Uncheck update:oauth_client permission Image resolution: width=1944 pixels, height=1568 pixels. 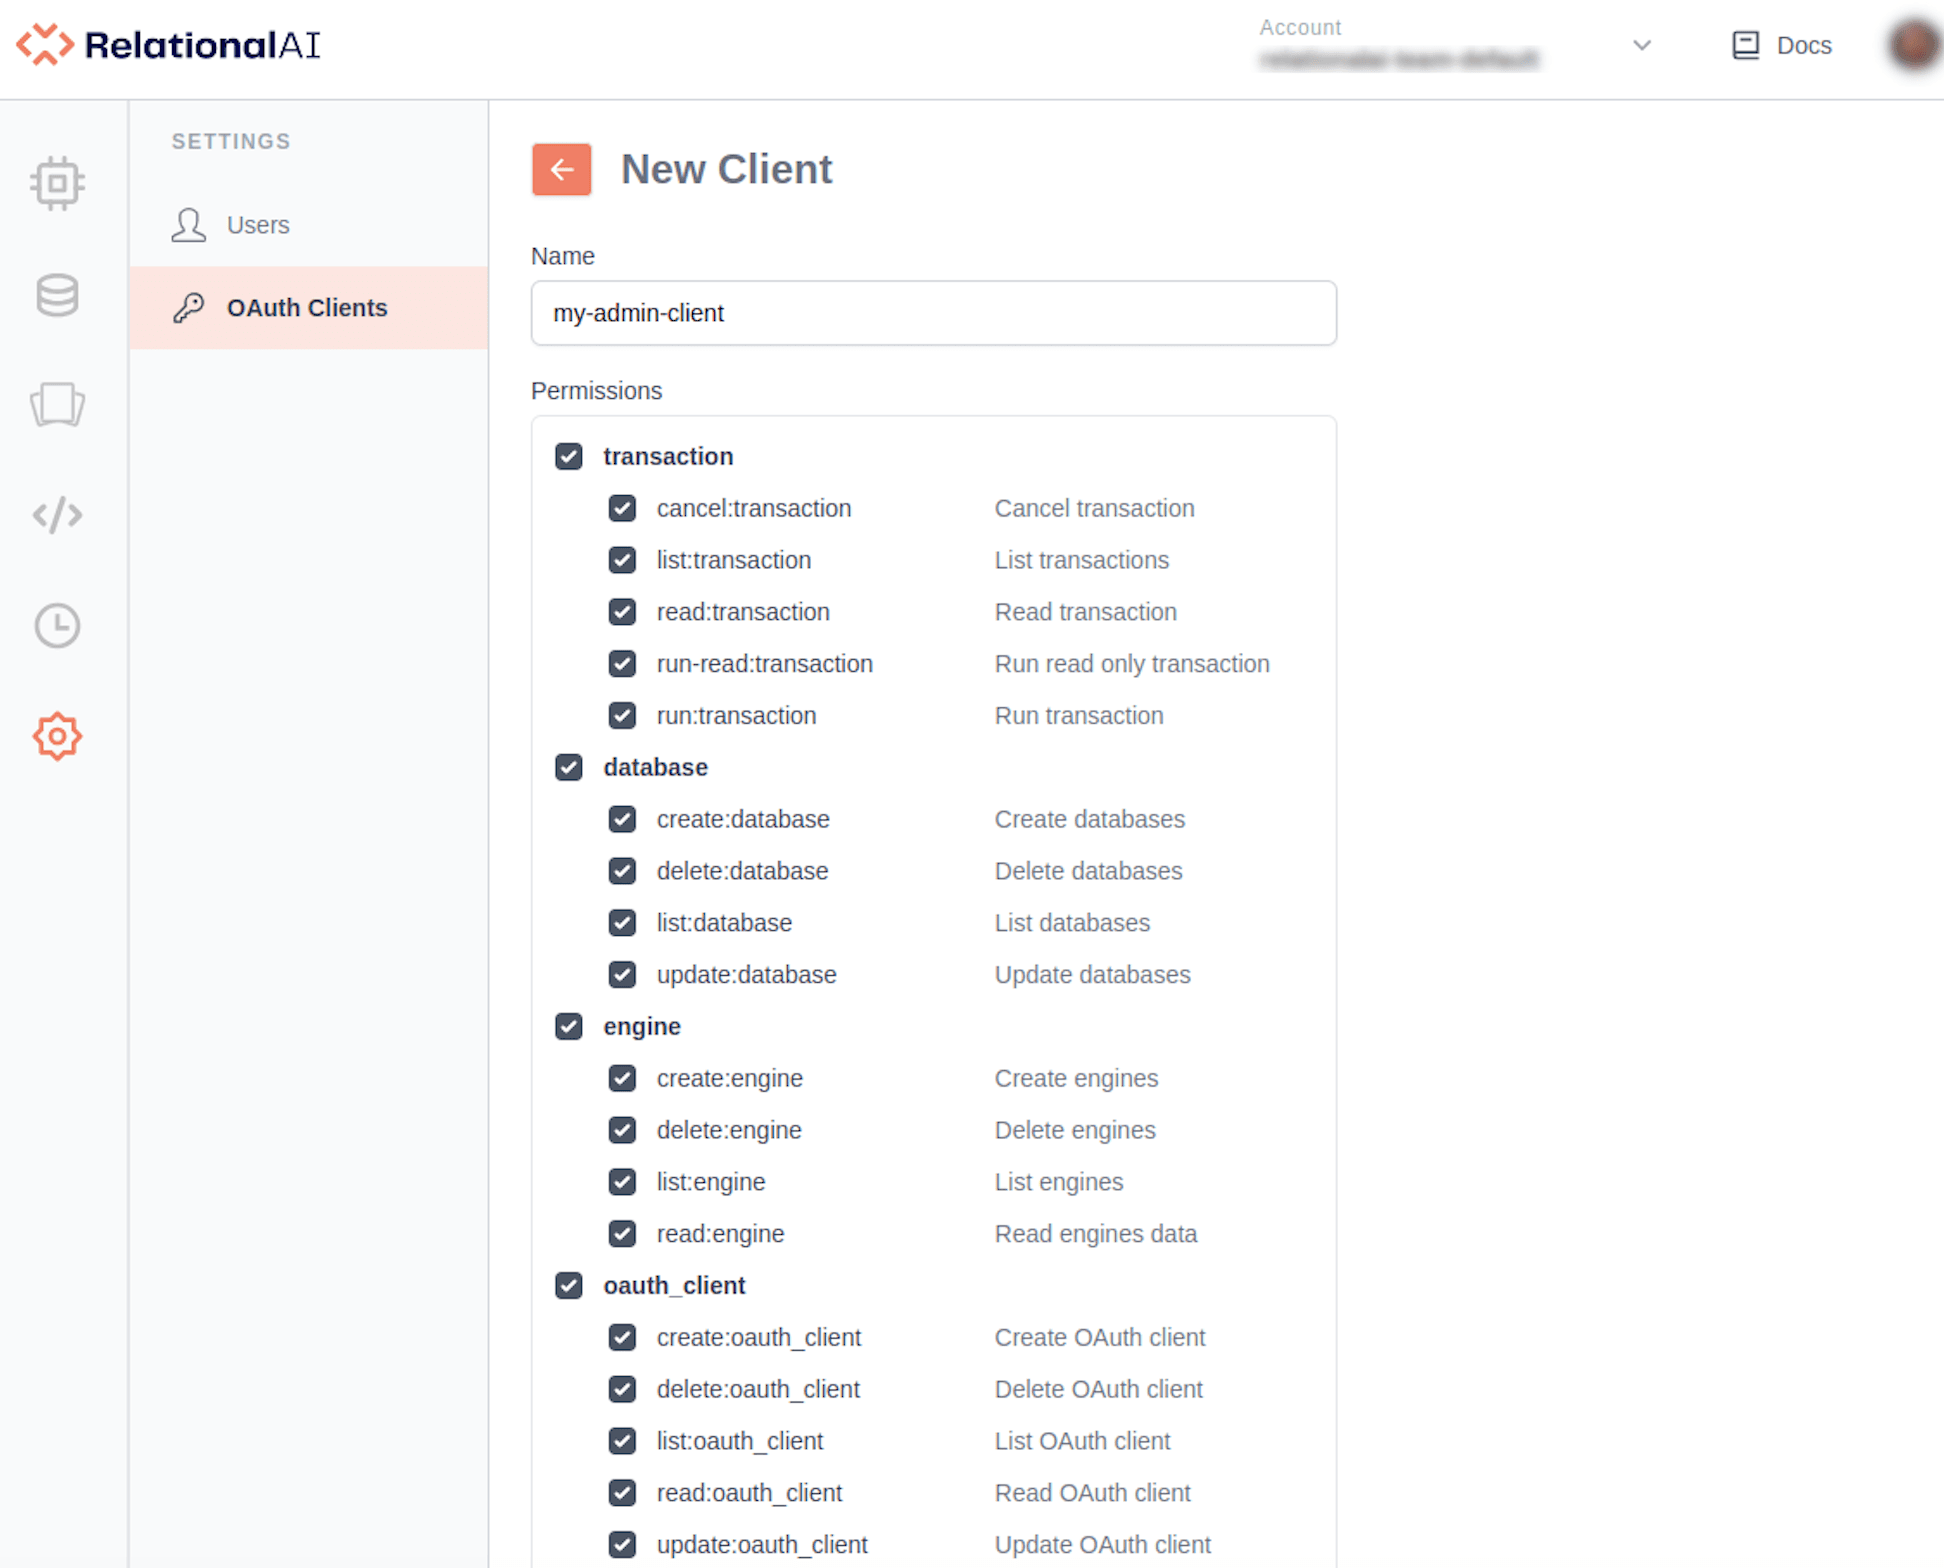tap(622, 1545)
